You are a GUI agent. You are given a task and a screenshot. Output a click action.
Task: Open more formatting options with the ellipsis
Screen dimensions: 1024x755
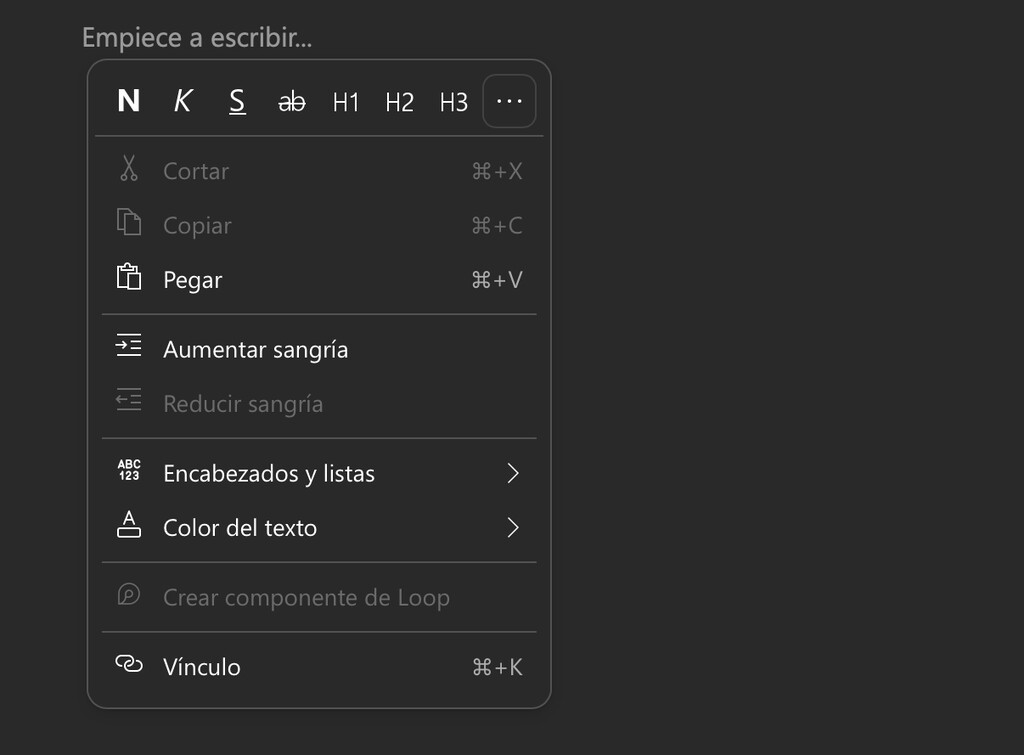pyautogui.click(x=509, y=101)
